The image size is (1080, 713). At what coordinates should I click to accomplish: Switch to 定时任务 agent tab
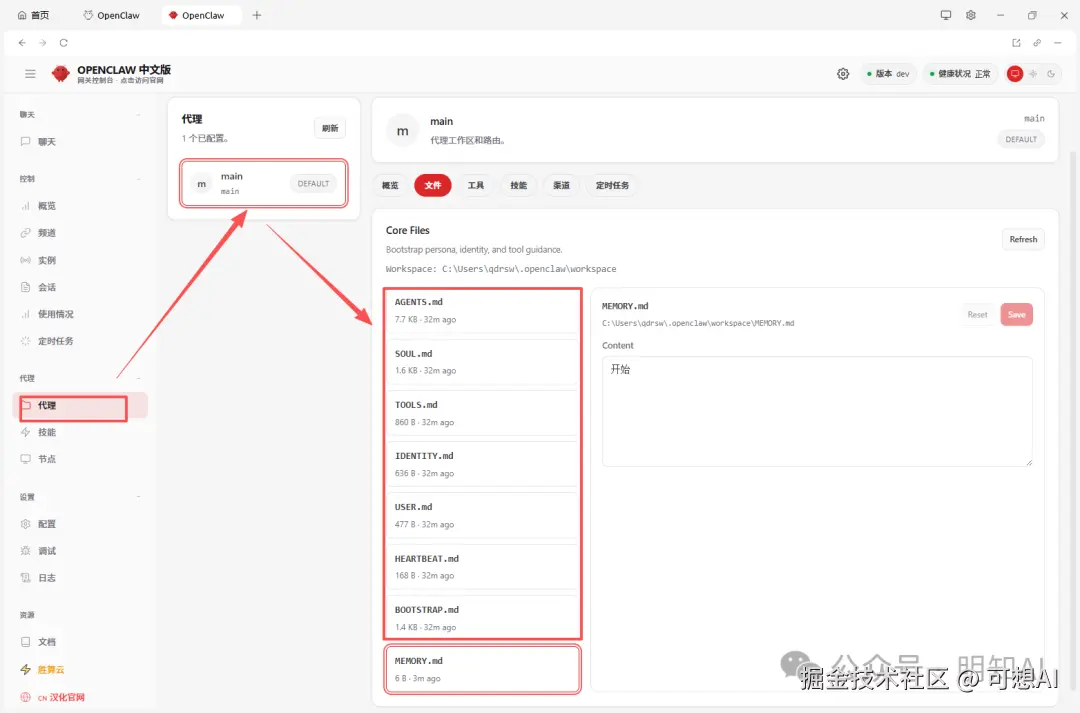point(612,185)
